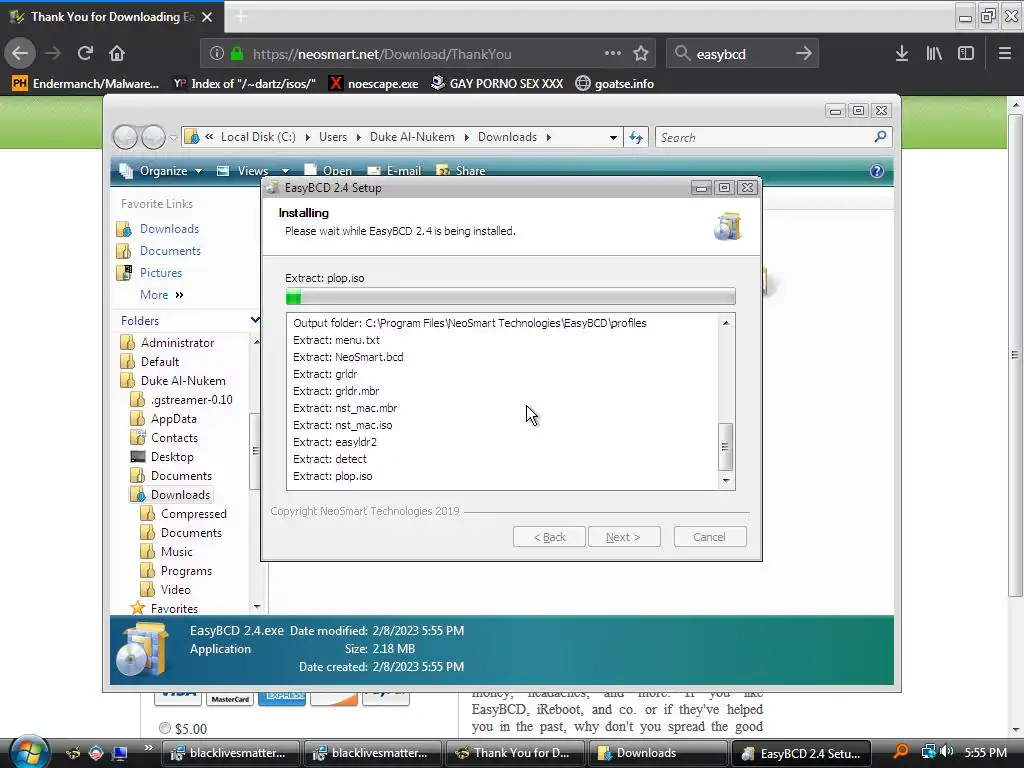
Task: Switch to Downloads taskbar button
Action: pyautogui.click(x=658, y=753)
